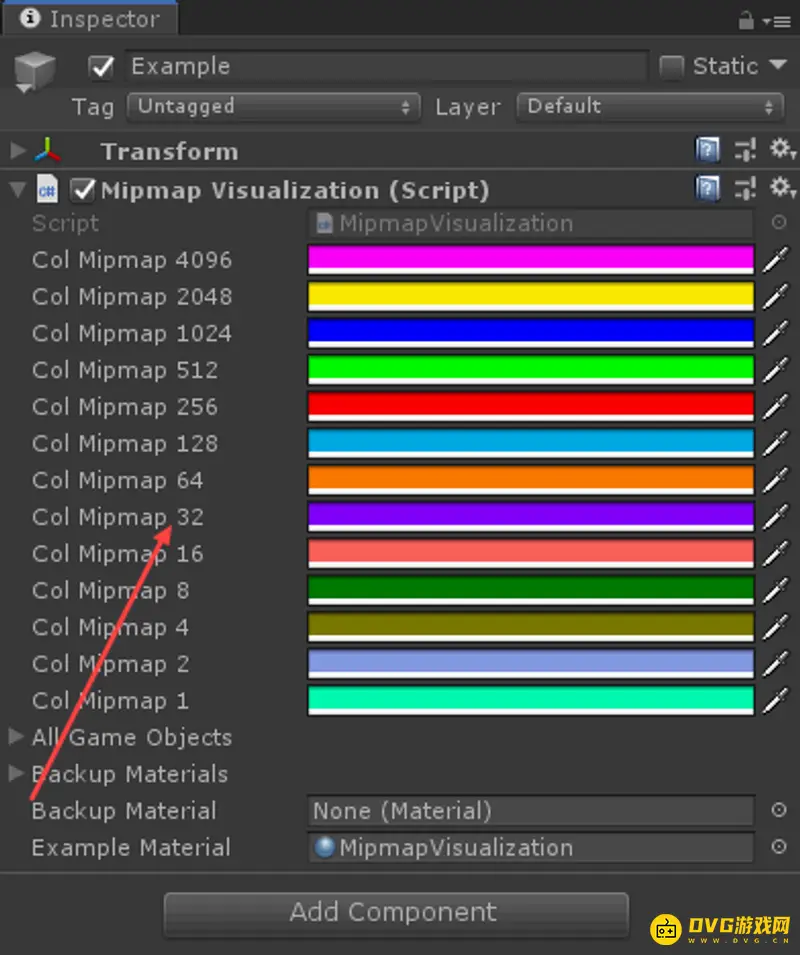Click the Transform component presets icon
The height and width of the screenshot is (955, 800).
click(745, 151)
